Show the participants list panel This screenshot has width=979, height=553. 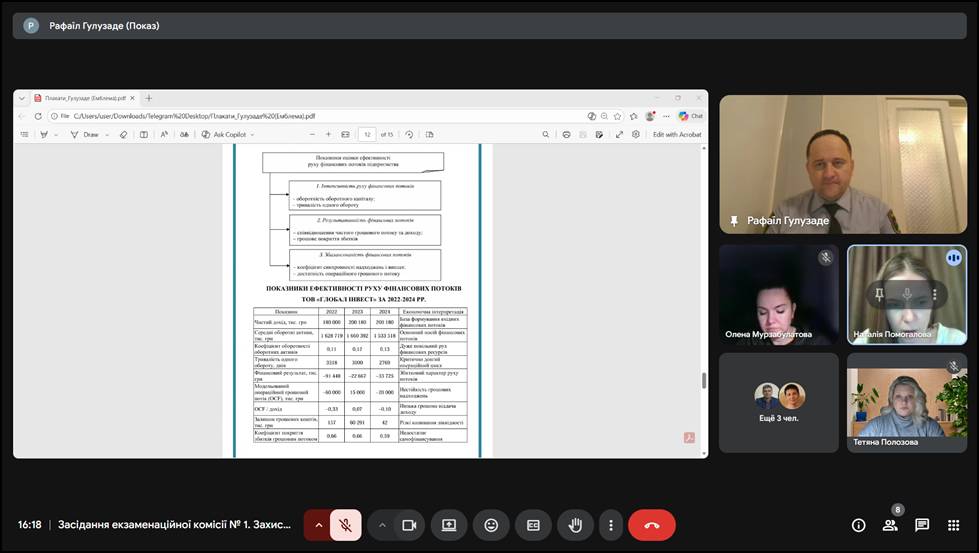(x=890, y=525)
